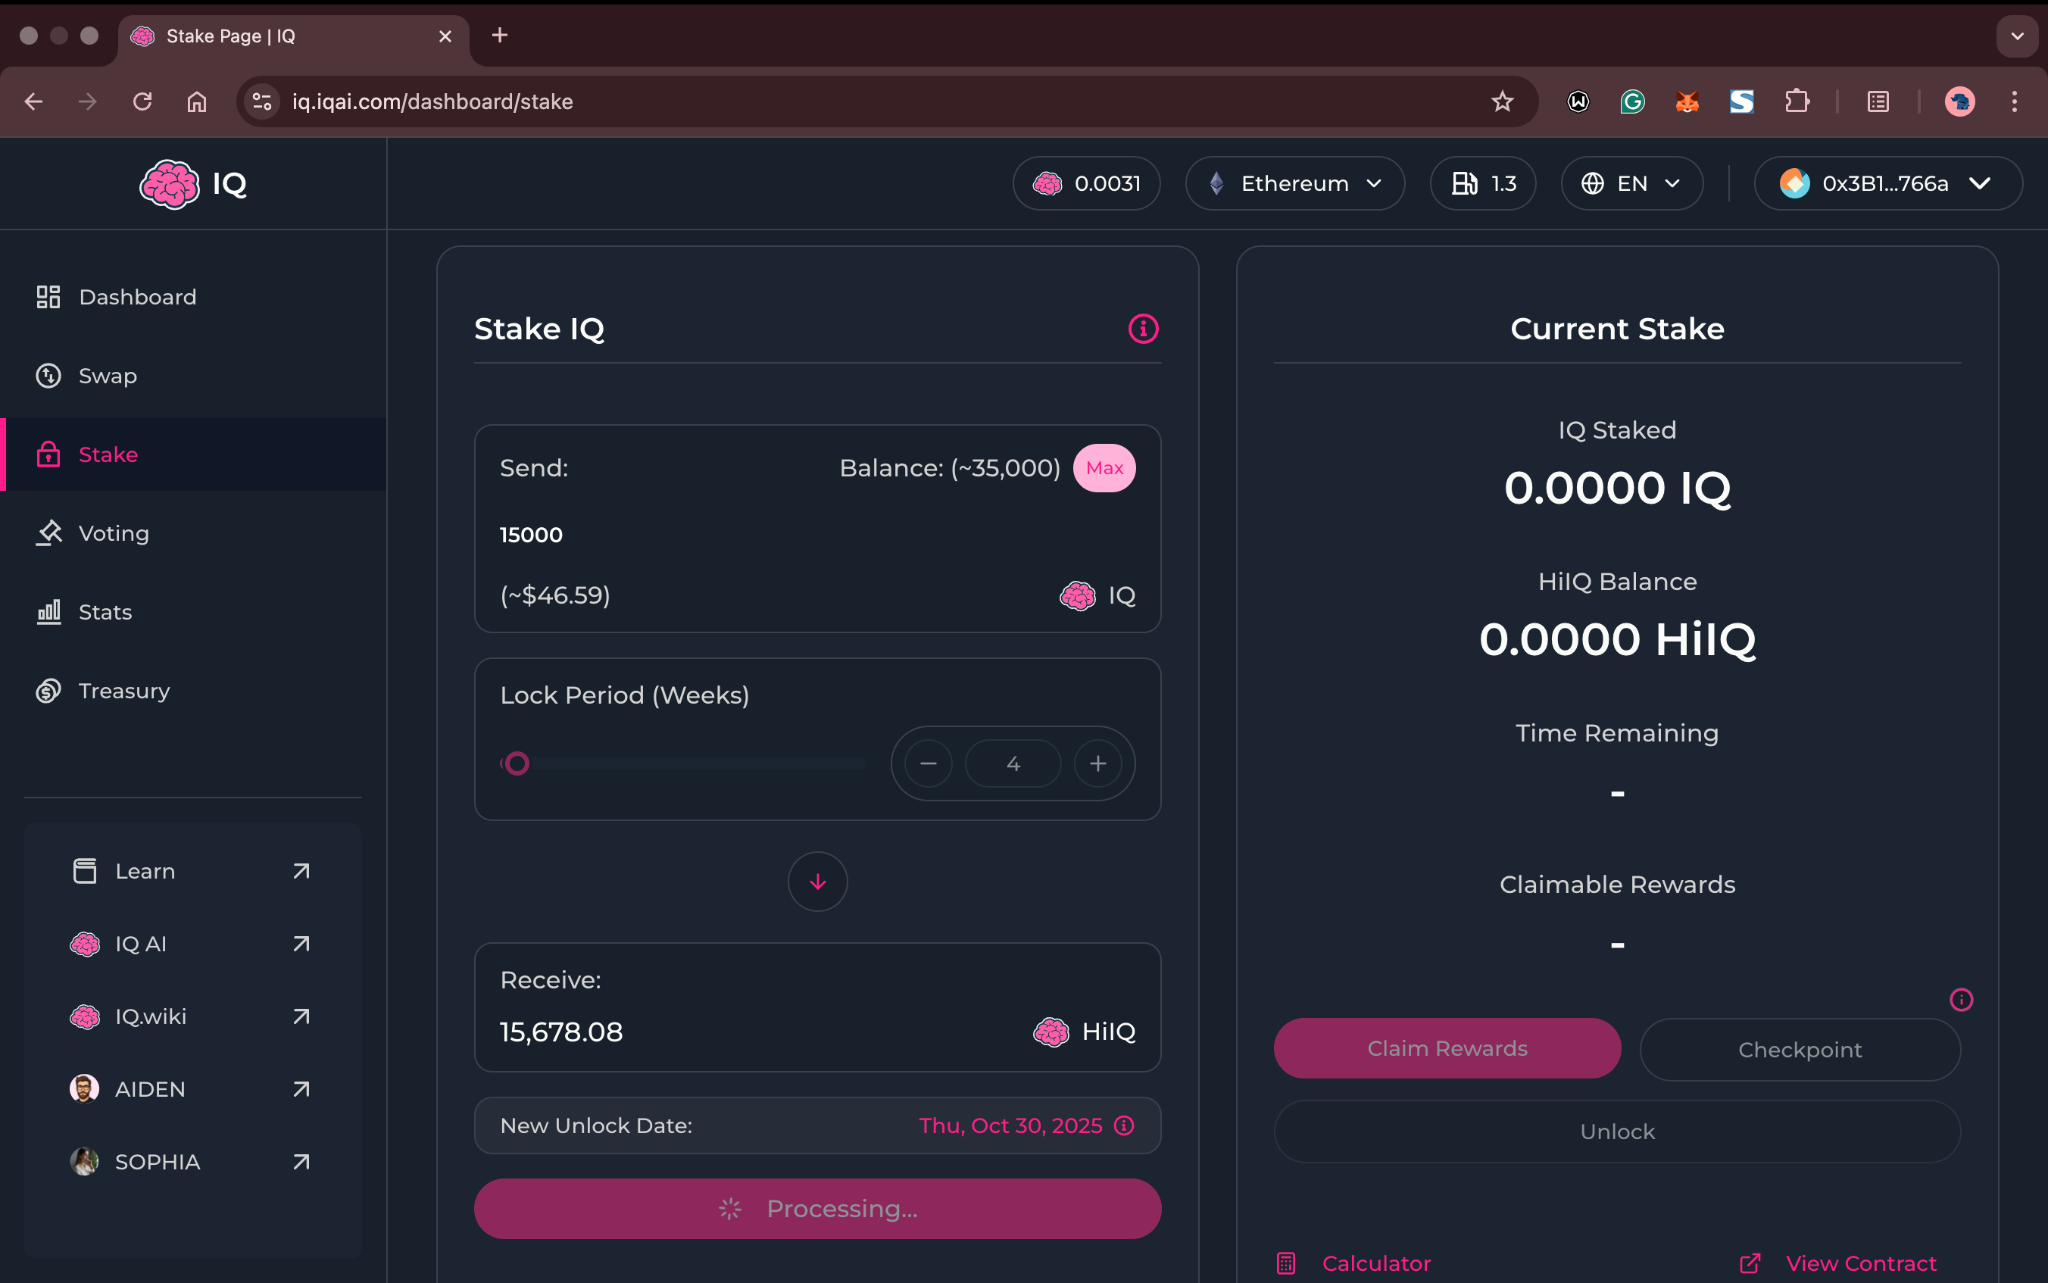Image resolution: width=2048 pixels, height=1283 pixels.
Task: Click the Stake IQ info icon
Action: (x=1143, y=328)
